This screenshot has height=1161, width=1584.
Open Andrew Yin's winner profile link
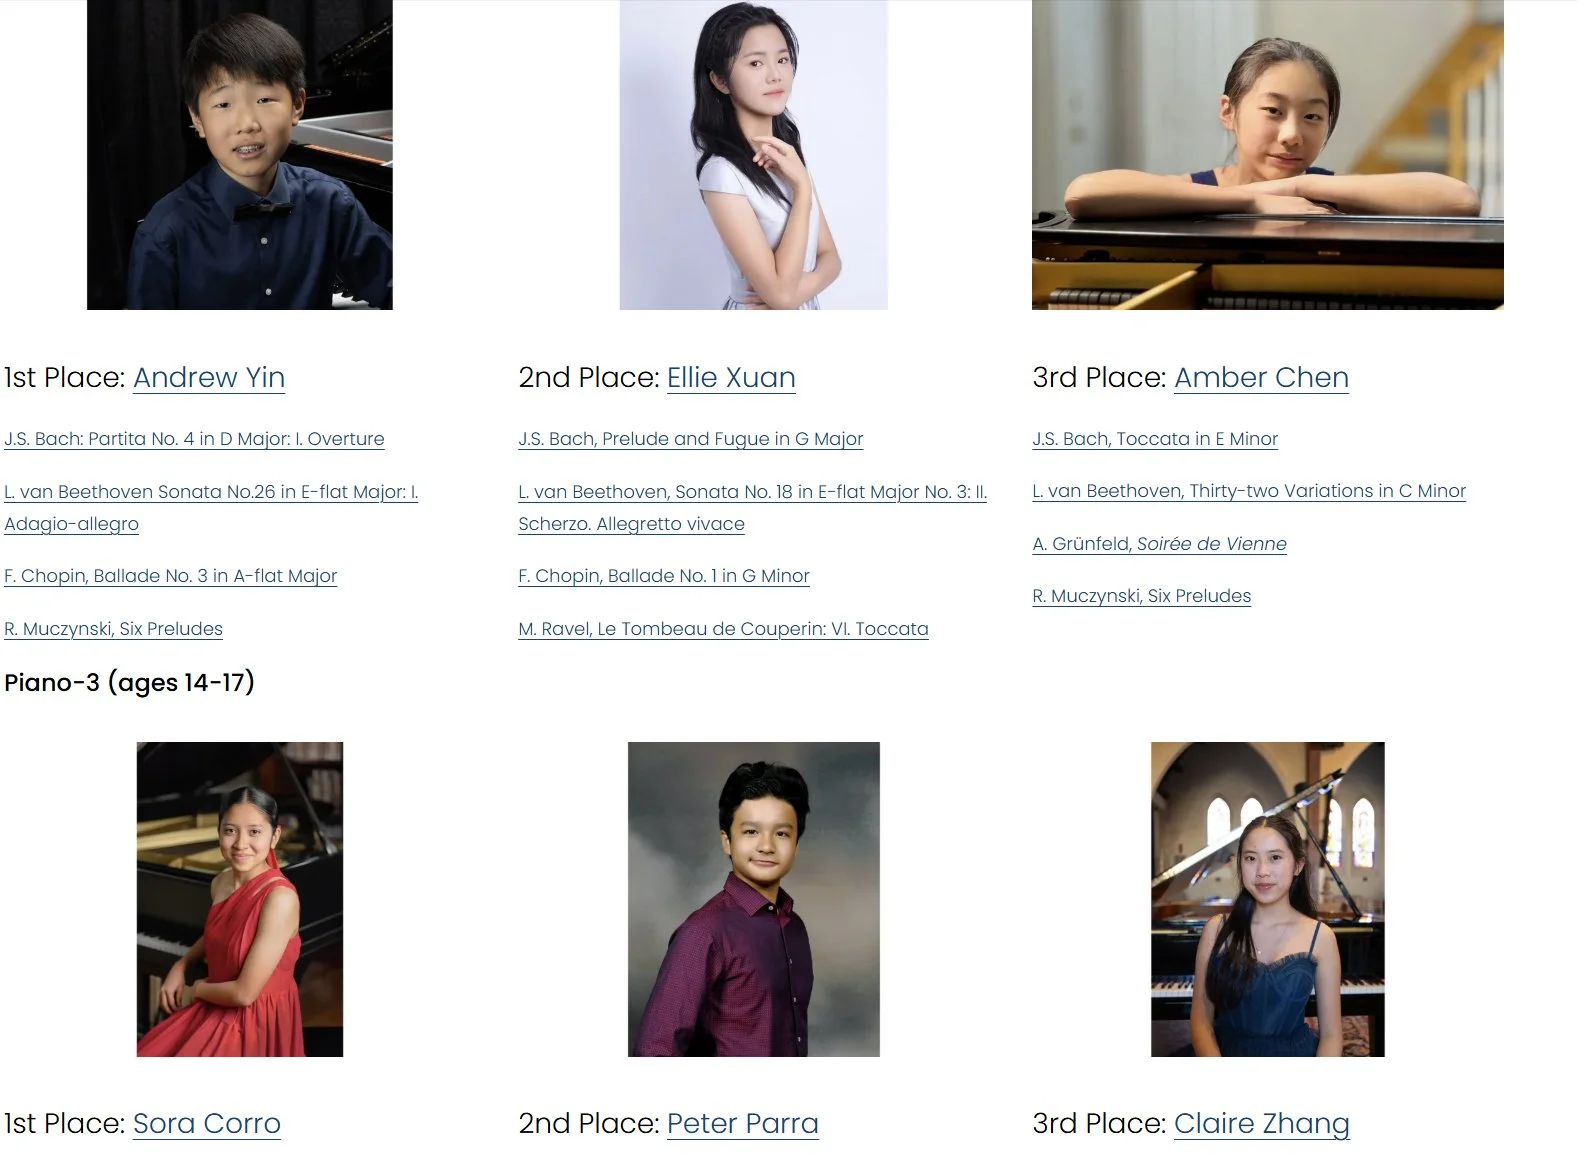[x=209, y=377]
